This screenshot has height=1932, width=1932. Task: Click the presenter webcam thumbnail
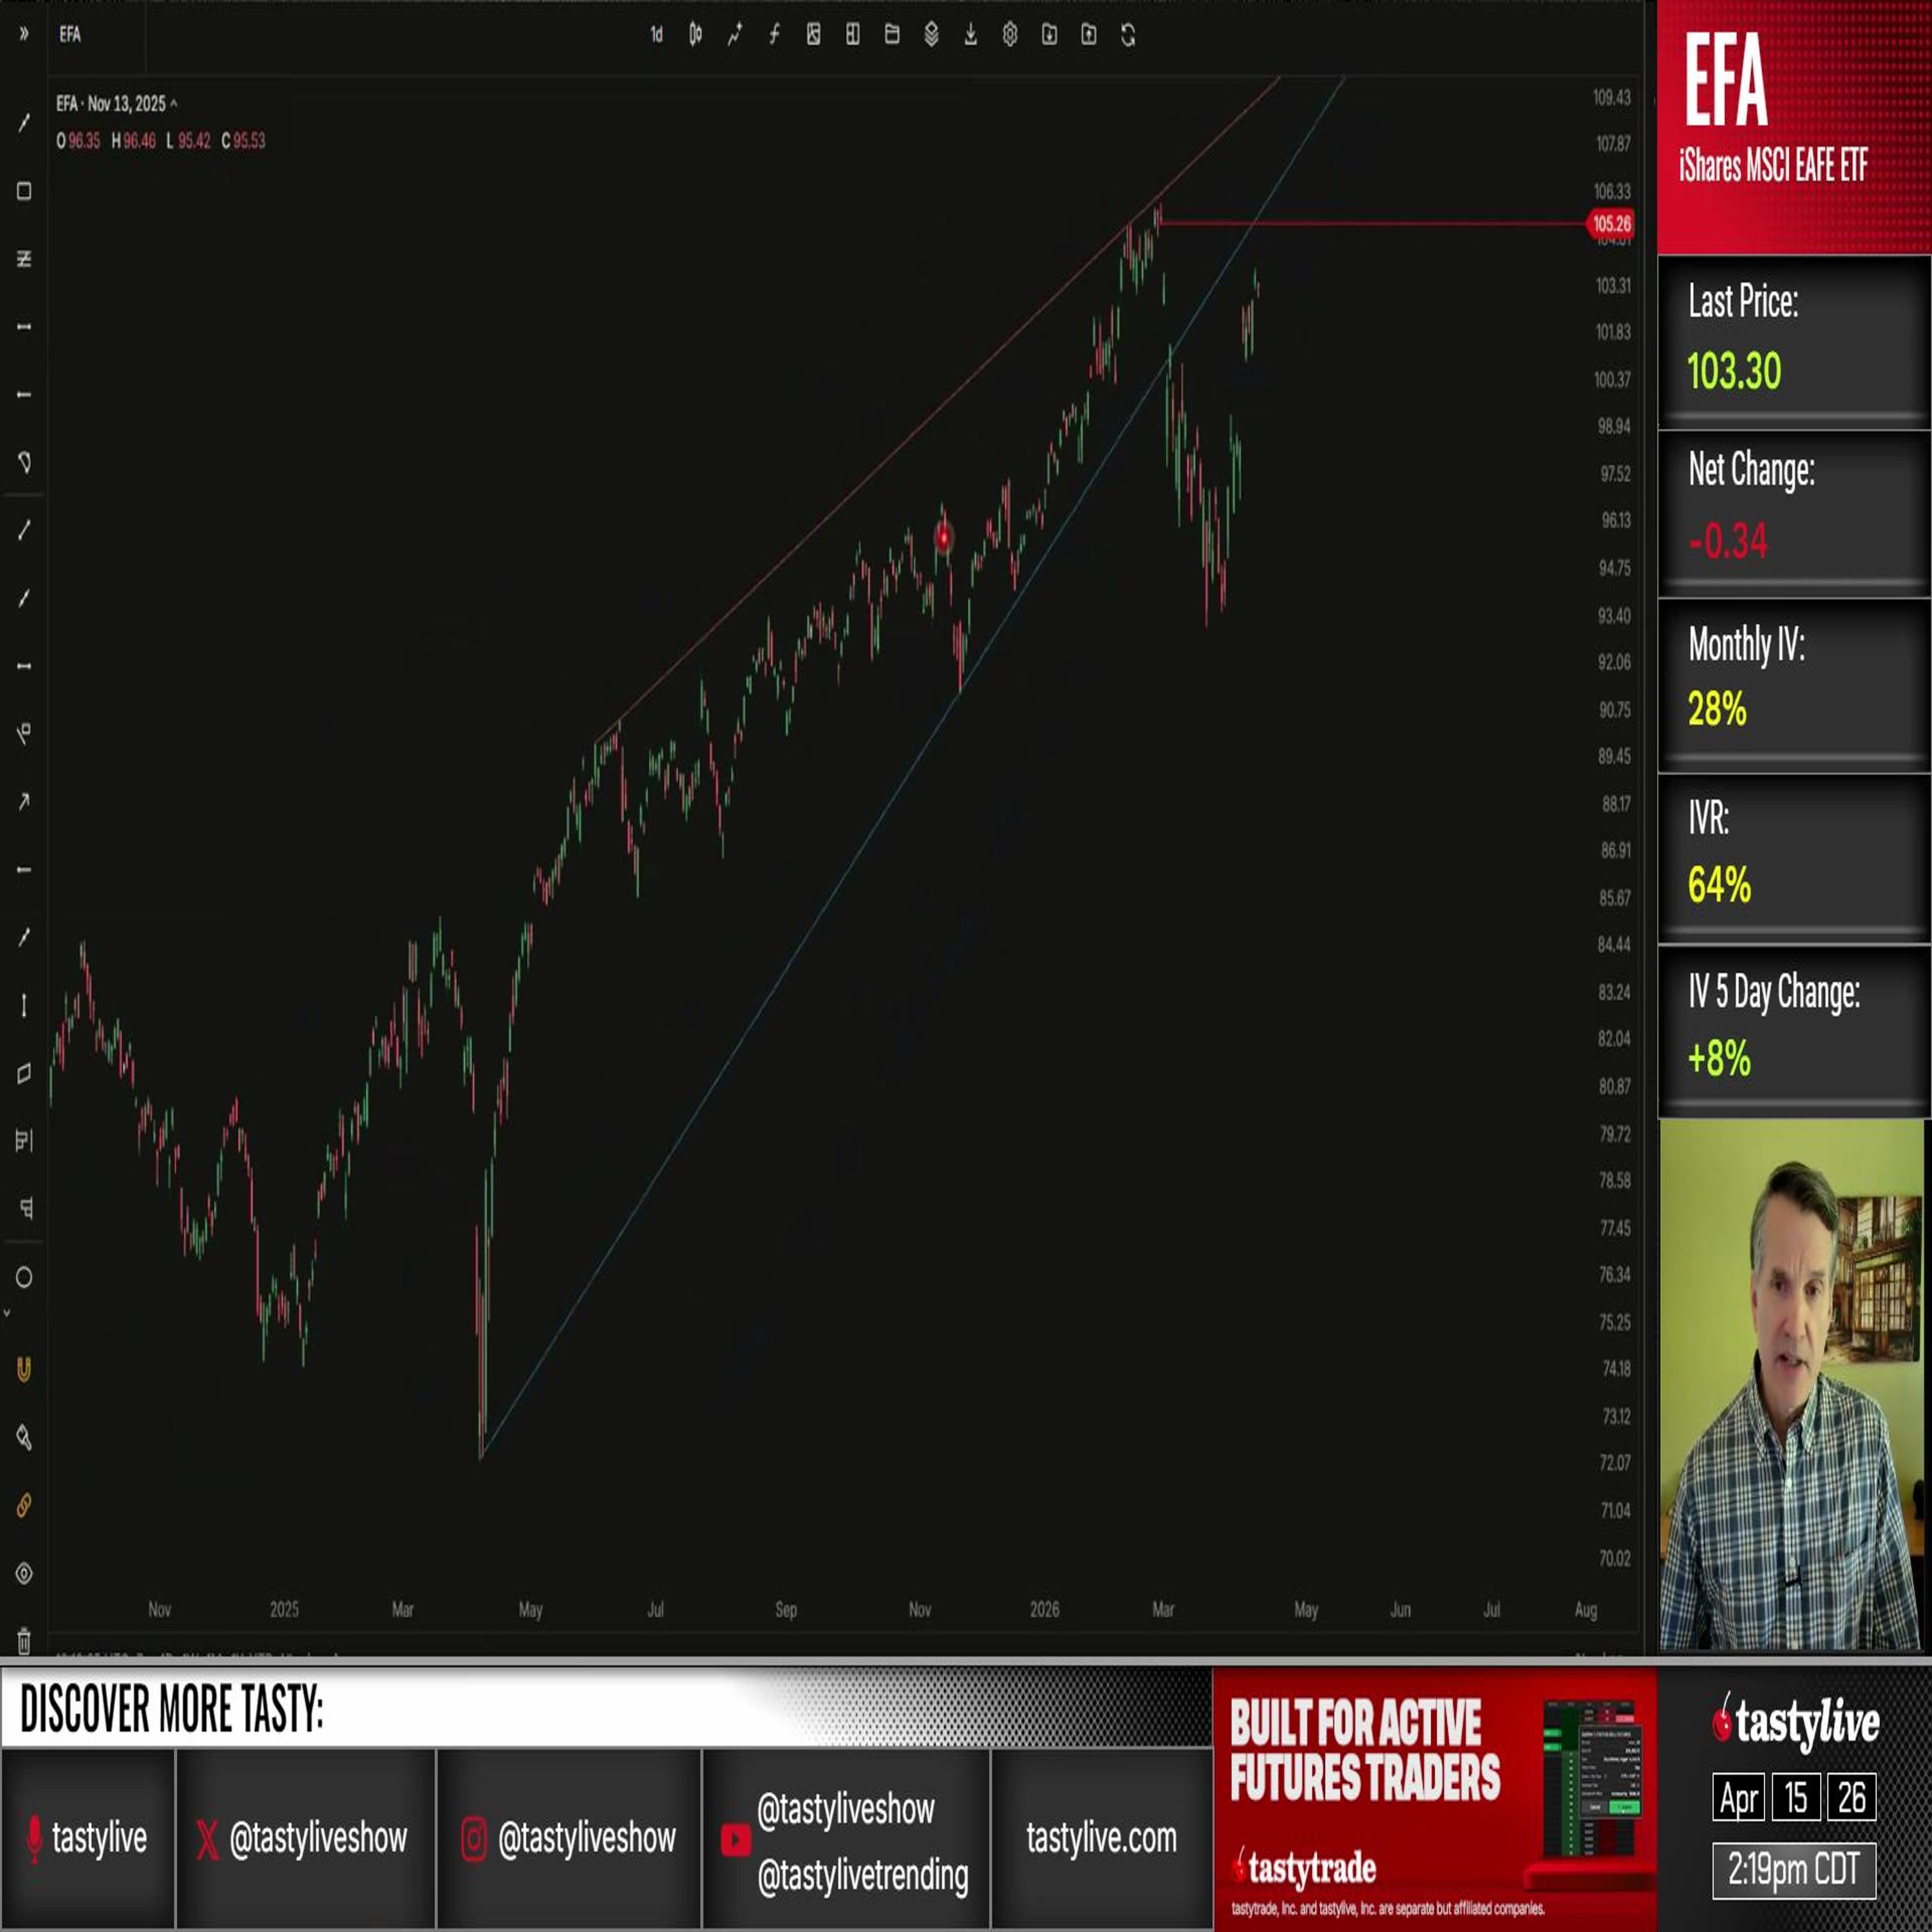(1791, 1384)
